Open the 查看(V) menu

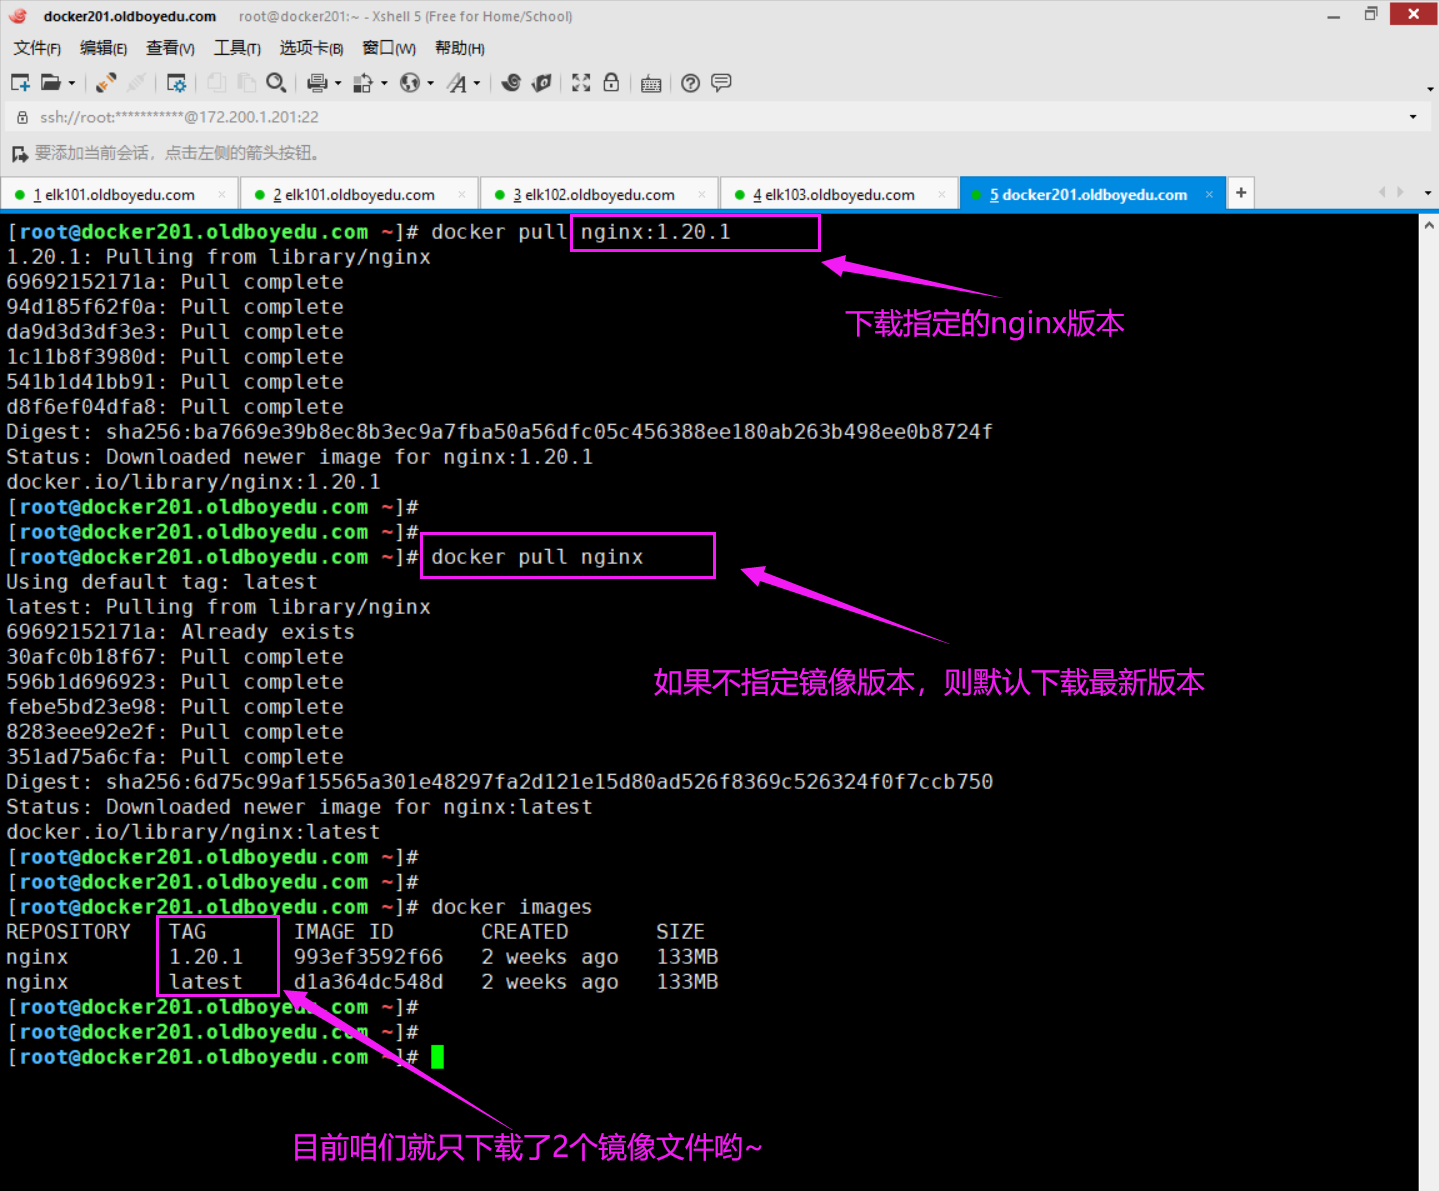[170, 48]
